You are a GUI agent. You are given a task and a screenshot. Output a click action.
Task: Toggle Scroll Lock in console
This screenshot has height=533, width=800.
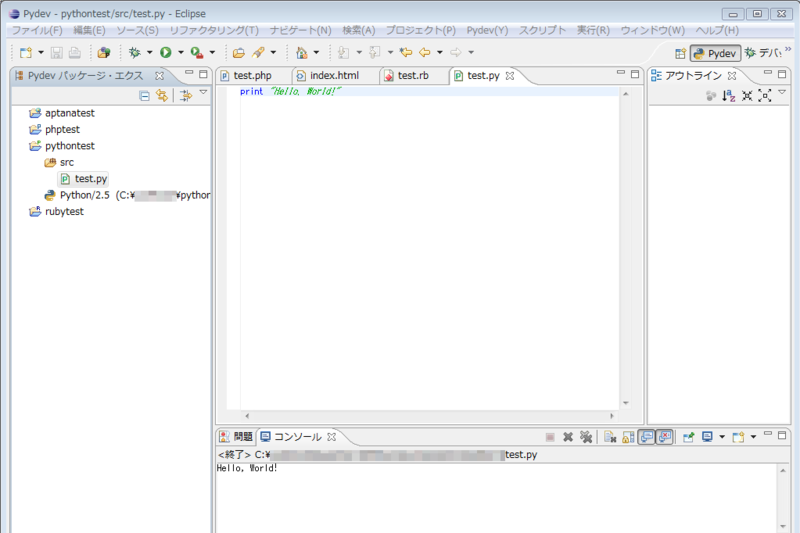[x=628, y=437]
